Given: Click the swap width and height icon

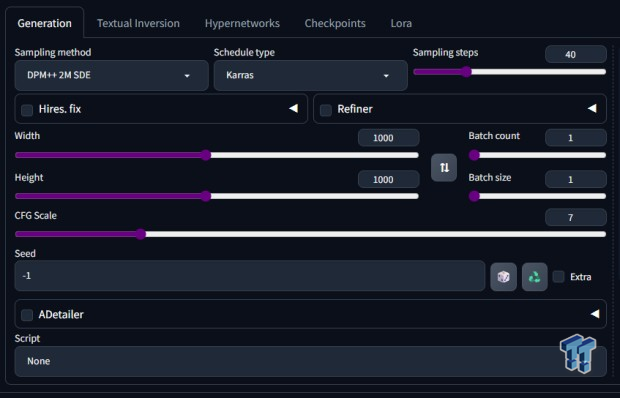Looking at the screenshot, I should click(x=444, y=168).
